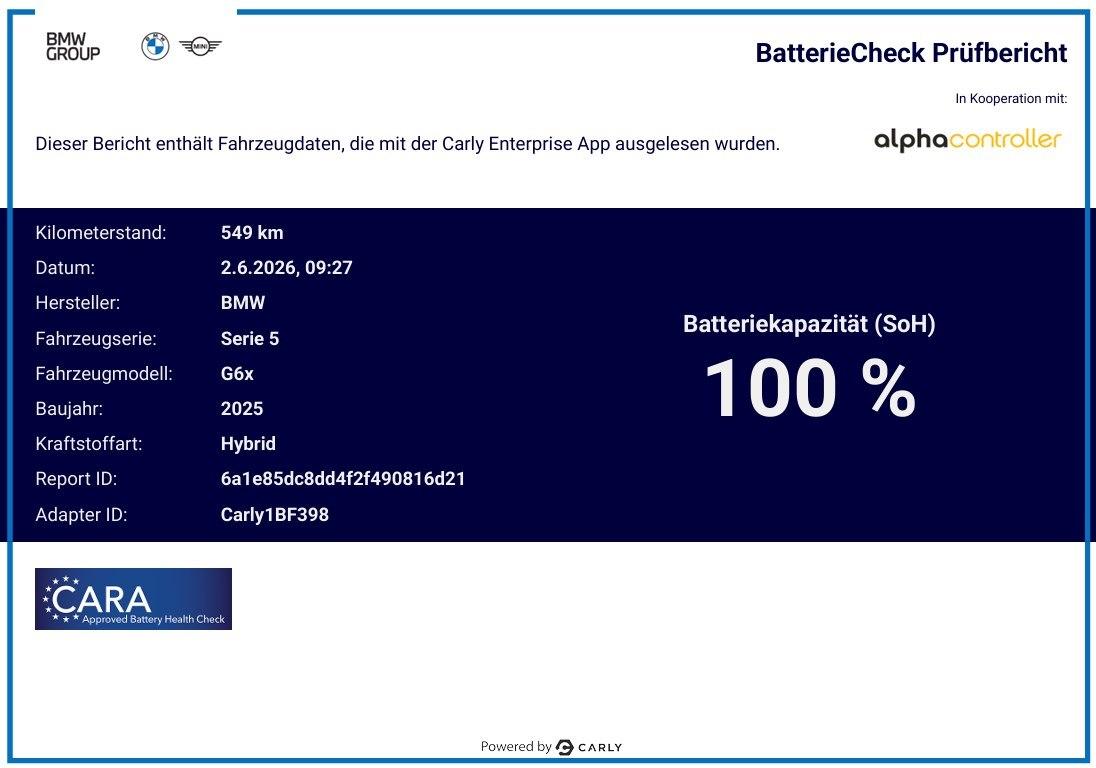Screen dimensions: 1096x768
Task: Click the 'Powered by' text
Action: point(516,746)
